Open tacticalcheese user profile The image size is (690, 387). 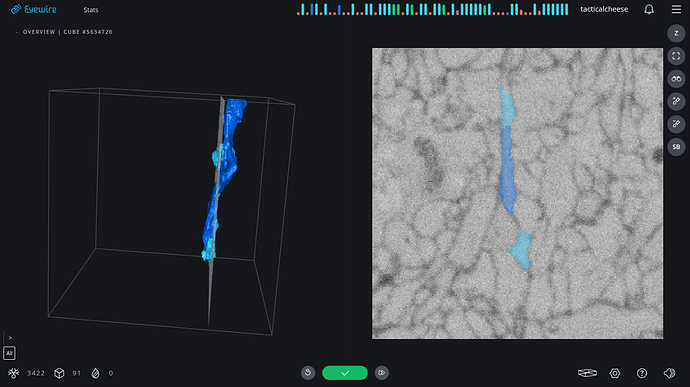[604, 9]
